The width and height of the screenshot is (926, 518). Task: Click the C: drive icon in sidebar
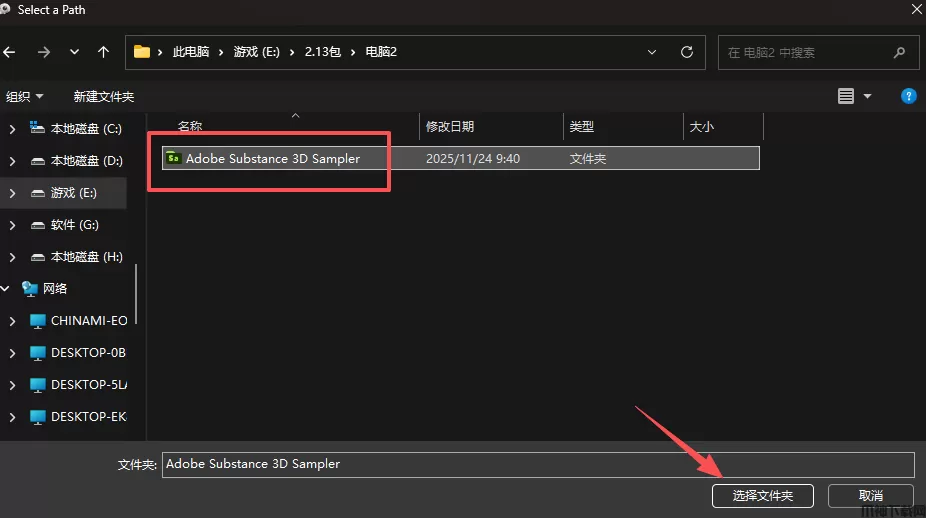tap(37, 128)
